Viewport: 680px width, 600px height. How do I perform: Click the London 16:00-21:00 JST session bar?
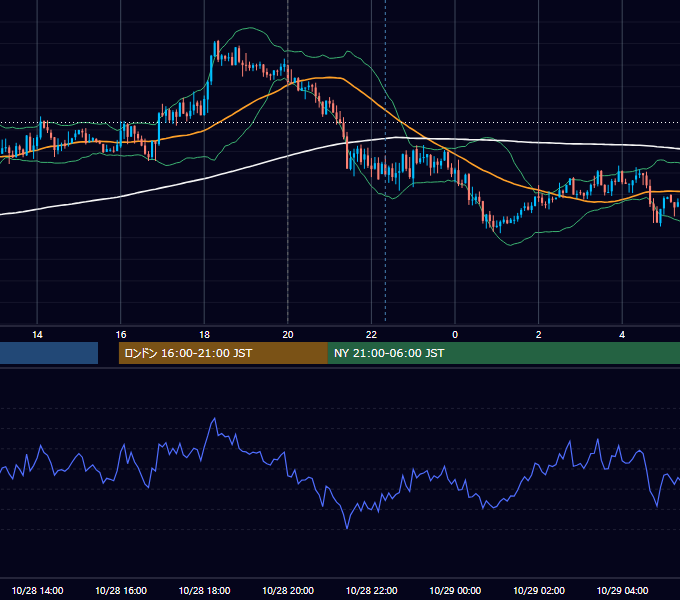(x=223, y=353)
